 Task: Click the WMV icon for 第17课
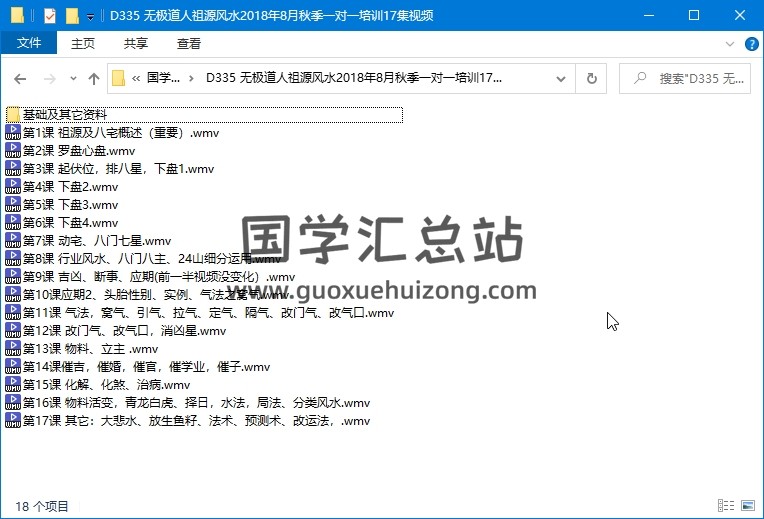[13, 421]
